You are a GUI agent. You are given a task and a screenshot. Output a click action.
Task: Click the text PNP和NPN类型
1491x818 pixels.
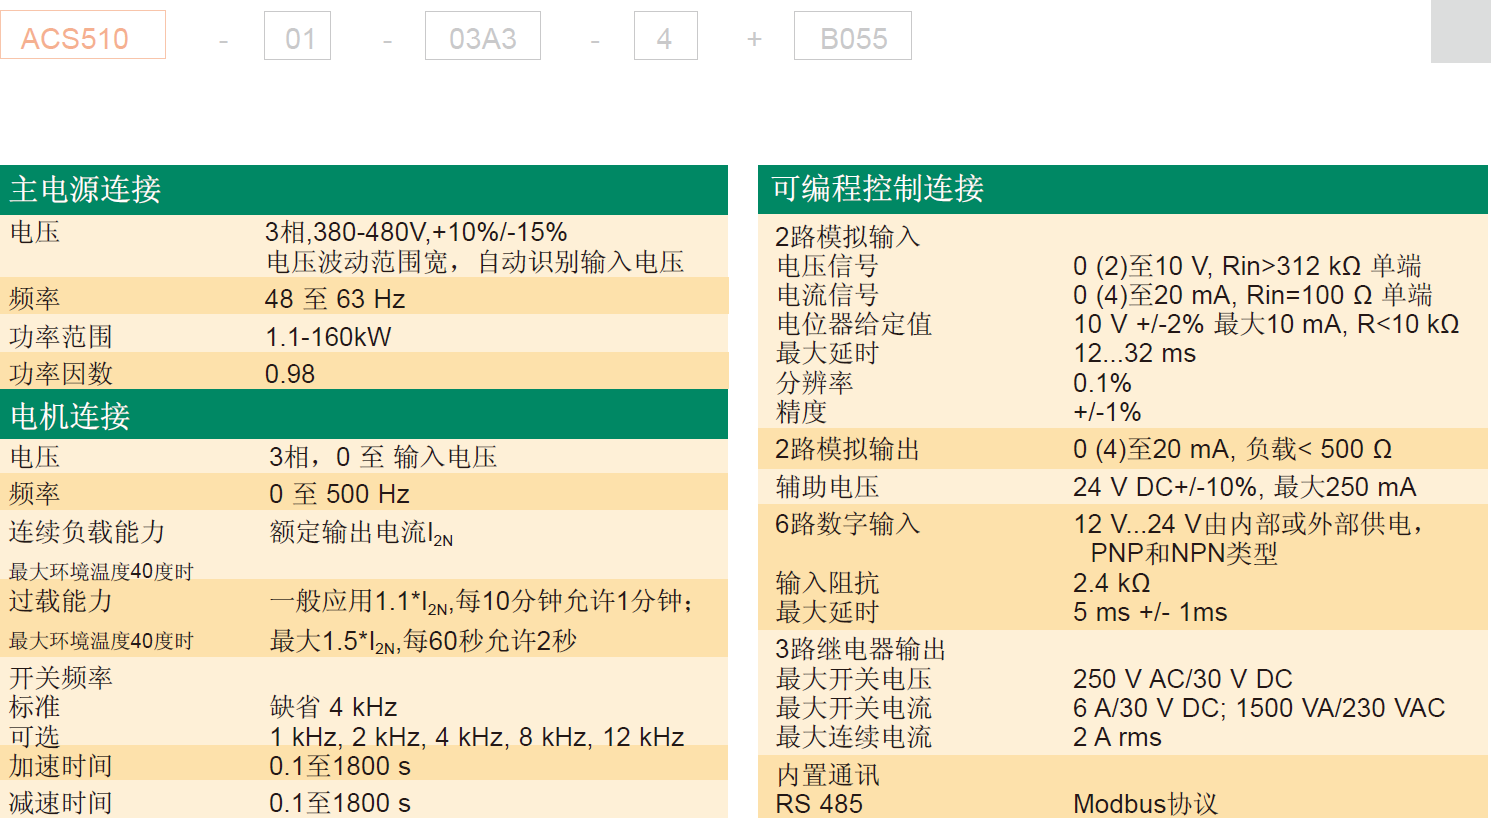1184,553
